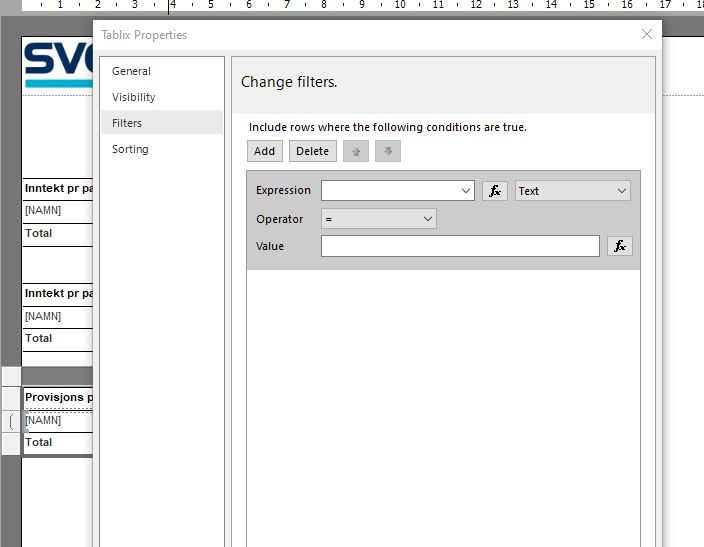This screenshot has height=547, width=704.
Task: Delete the selected filter
Action: [312, 151]
